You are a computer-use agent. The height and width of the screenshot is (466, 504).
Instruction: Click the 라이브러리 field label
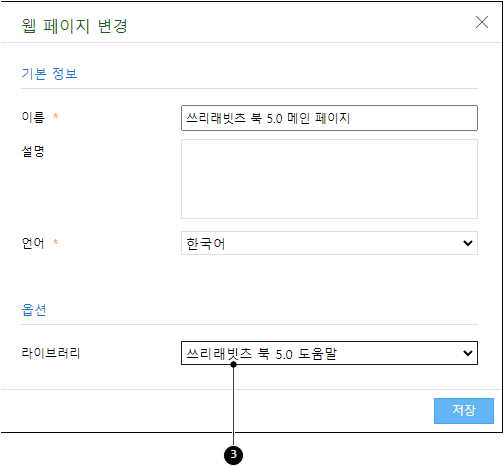51,353
